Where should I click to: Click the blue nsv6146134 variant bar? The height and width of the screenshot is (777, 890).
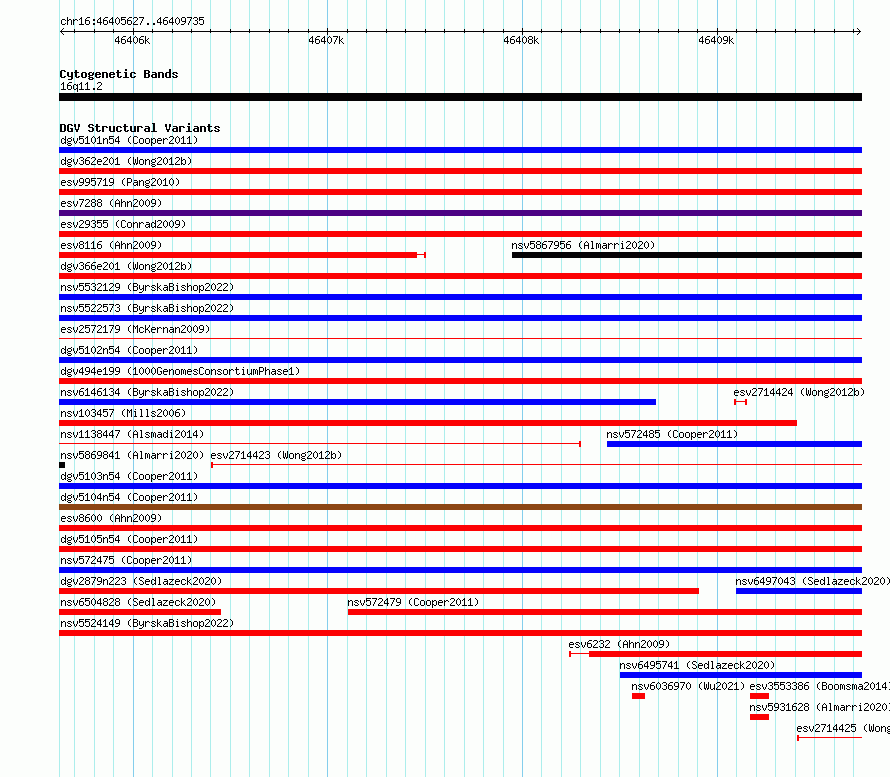coord(358,402)
